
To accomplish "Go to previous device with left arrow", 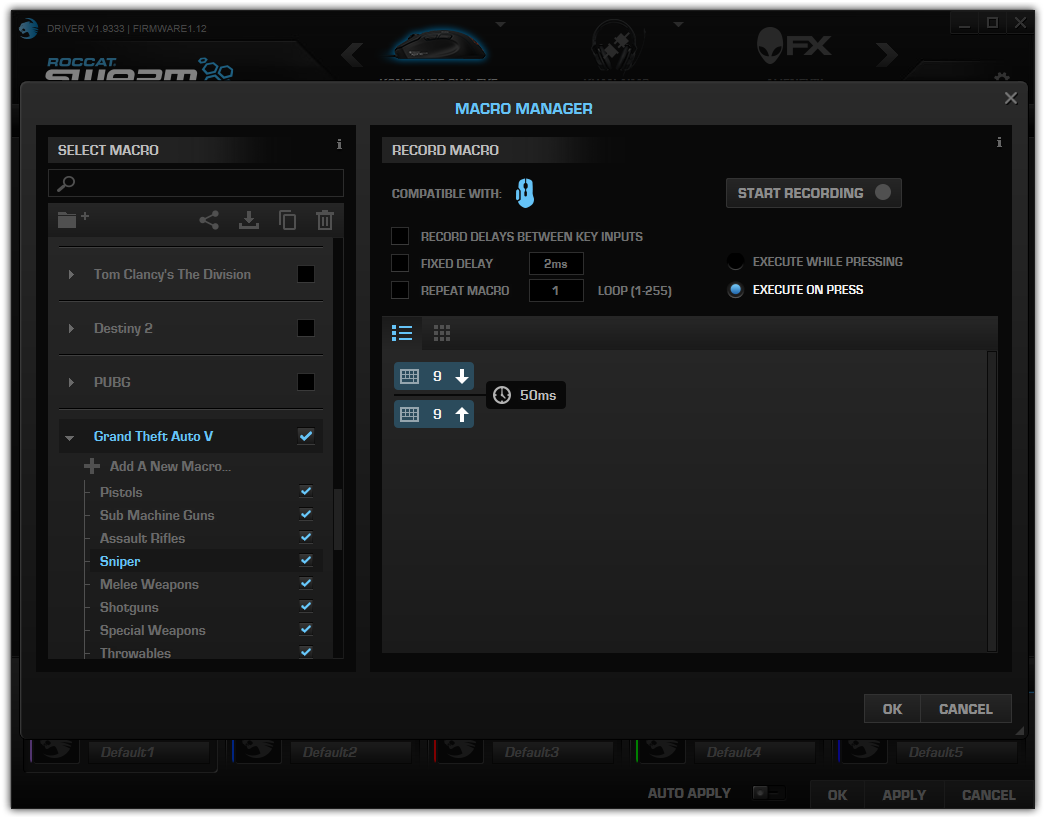I will (353, 54).
